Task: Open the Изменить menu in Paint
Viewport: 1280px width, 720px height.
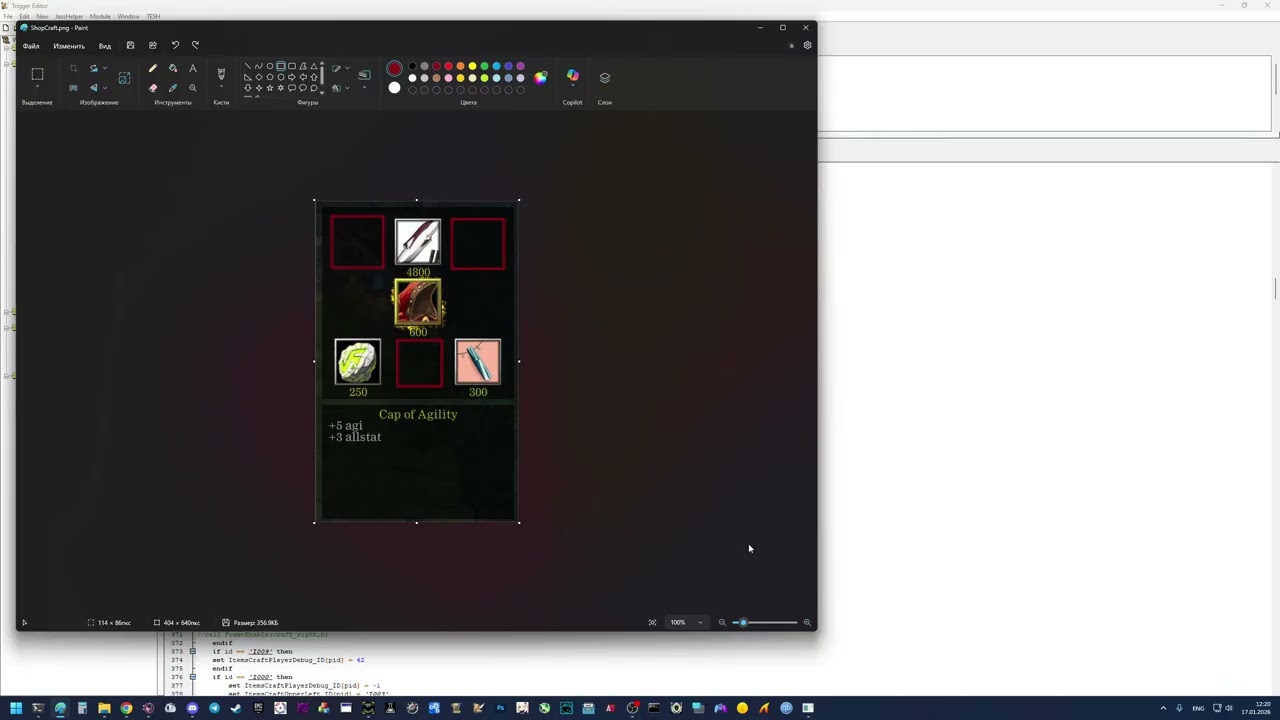Action: coord(69,45)
